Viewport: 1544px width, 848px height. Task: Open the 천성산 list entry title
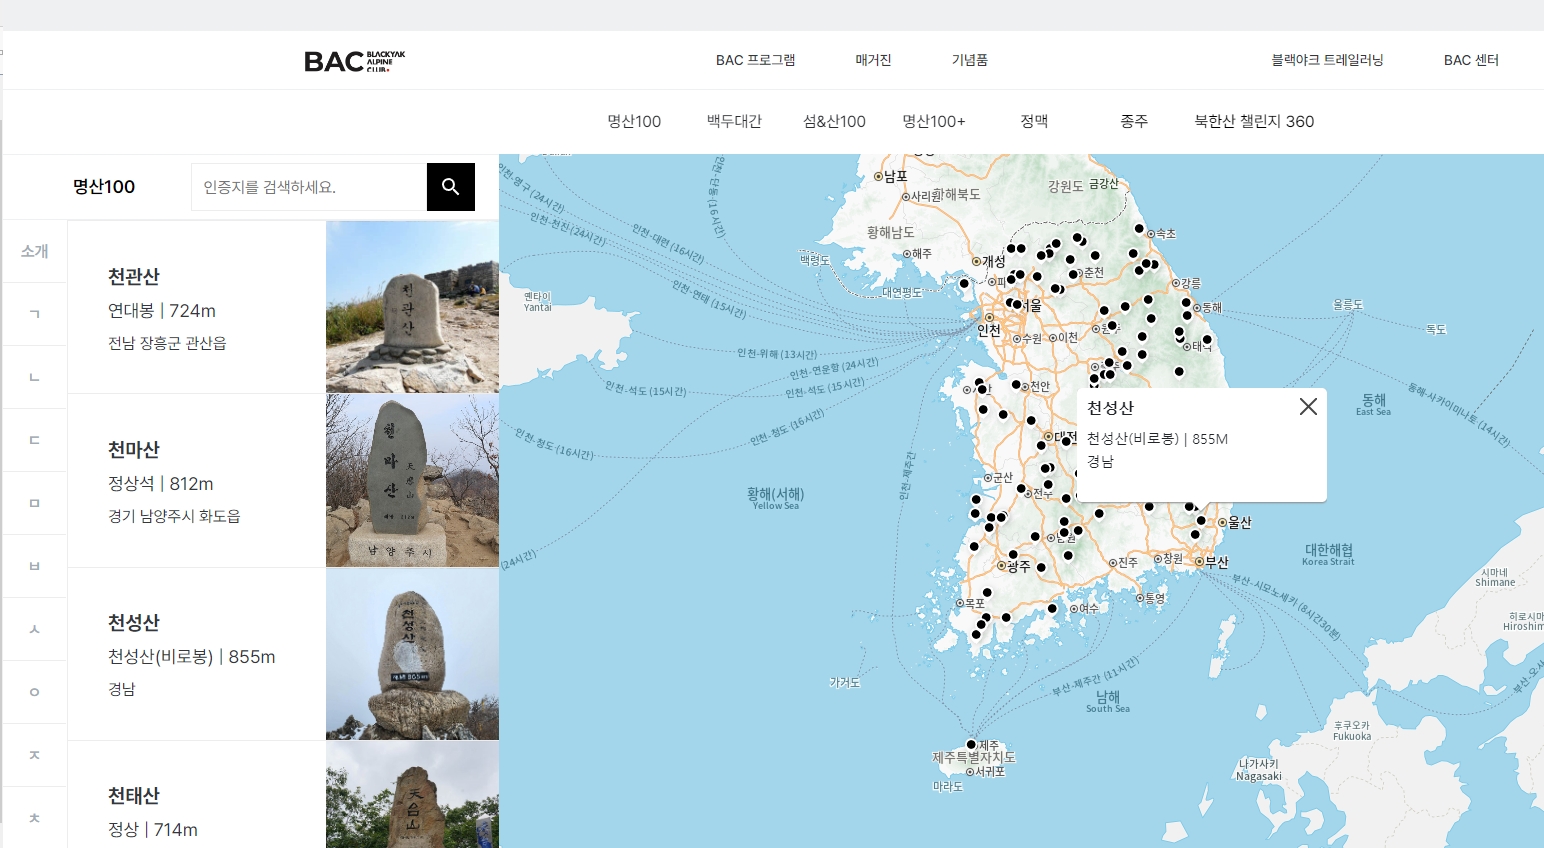(134, 623)
